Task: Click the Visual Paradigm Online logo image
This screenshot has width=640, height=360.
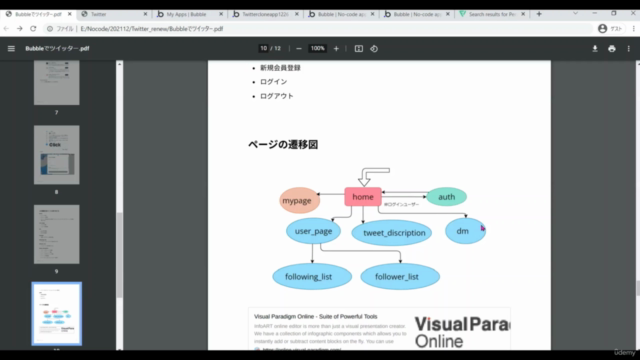Action: 462,332
